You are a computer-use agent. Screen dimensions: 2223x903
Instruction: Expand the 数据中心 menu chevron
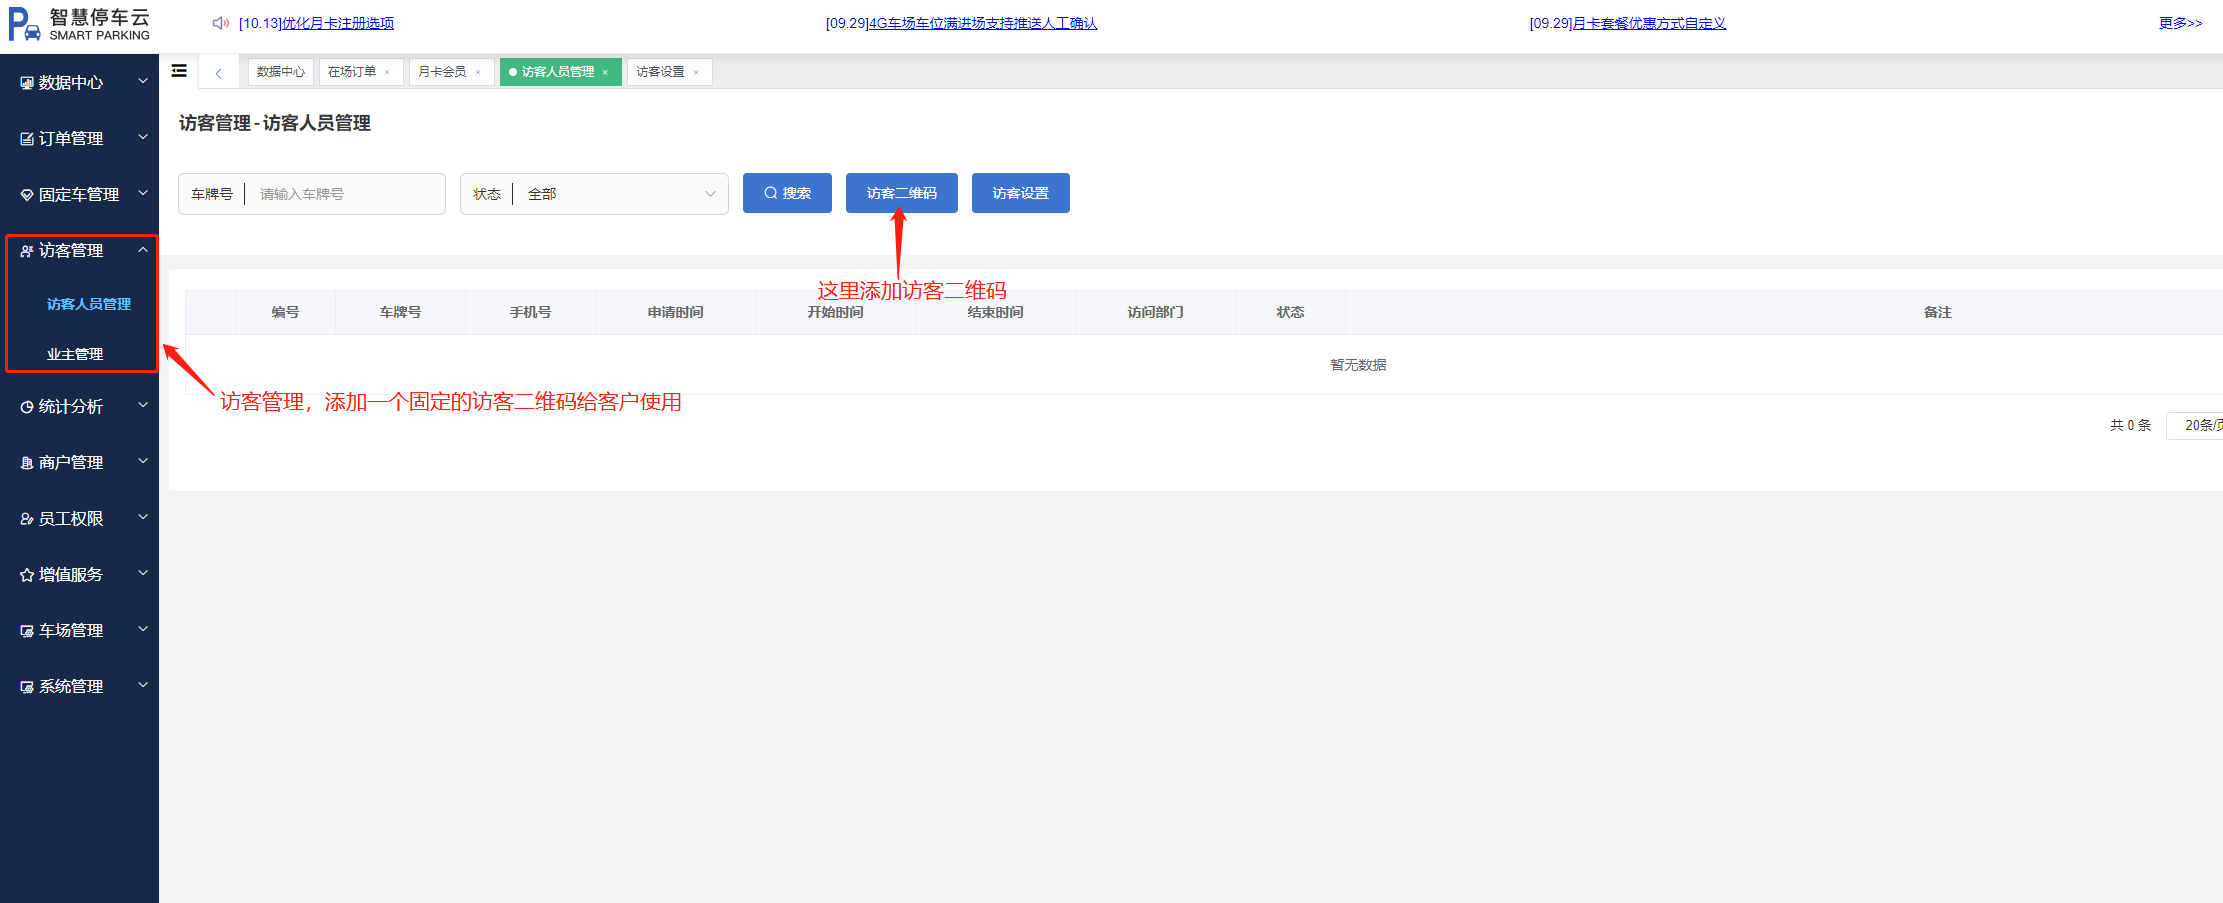pyautogui.click(x=143, y=81)
